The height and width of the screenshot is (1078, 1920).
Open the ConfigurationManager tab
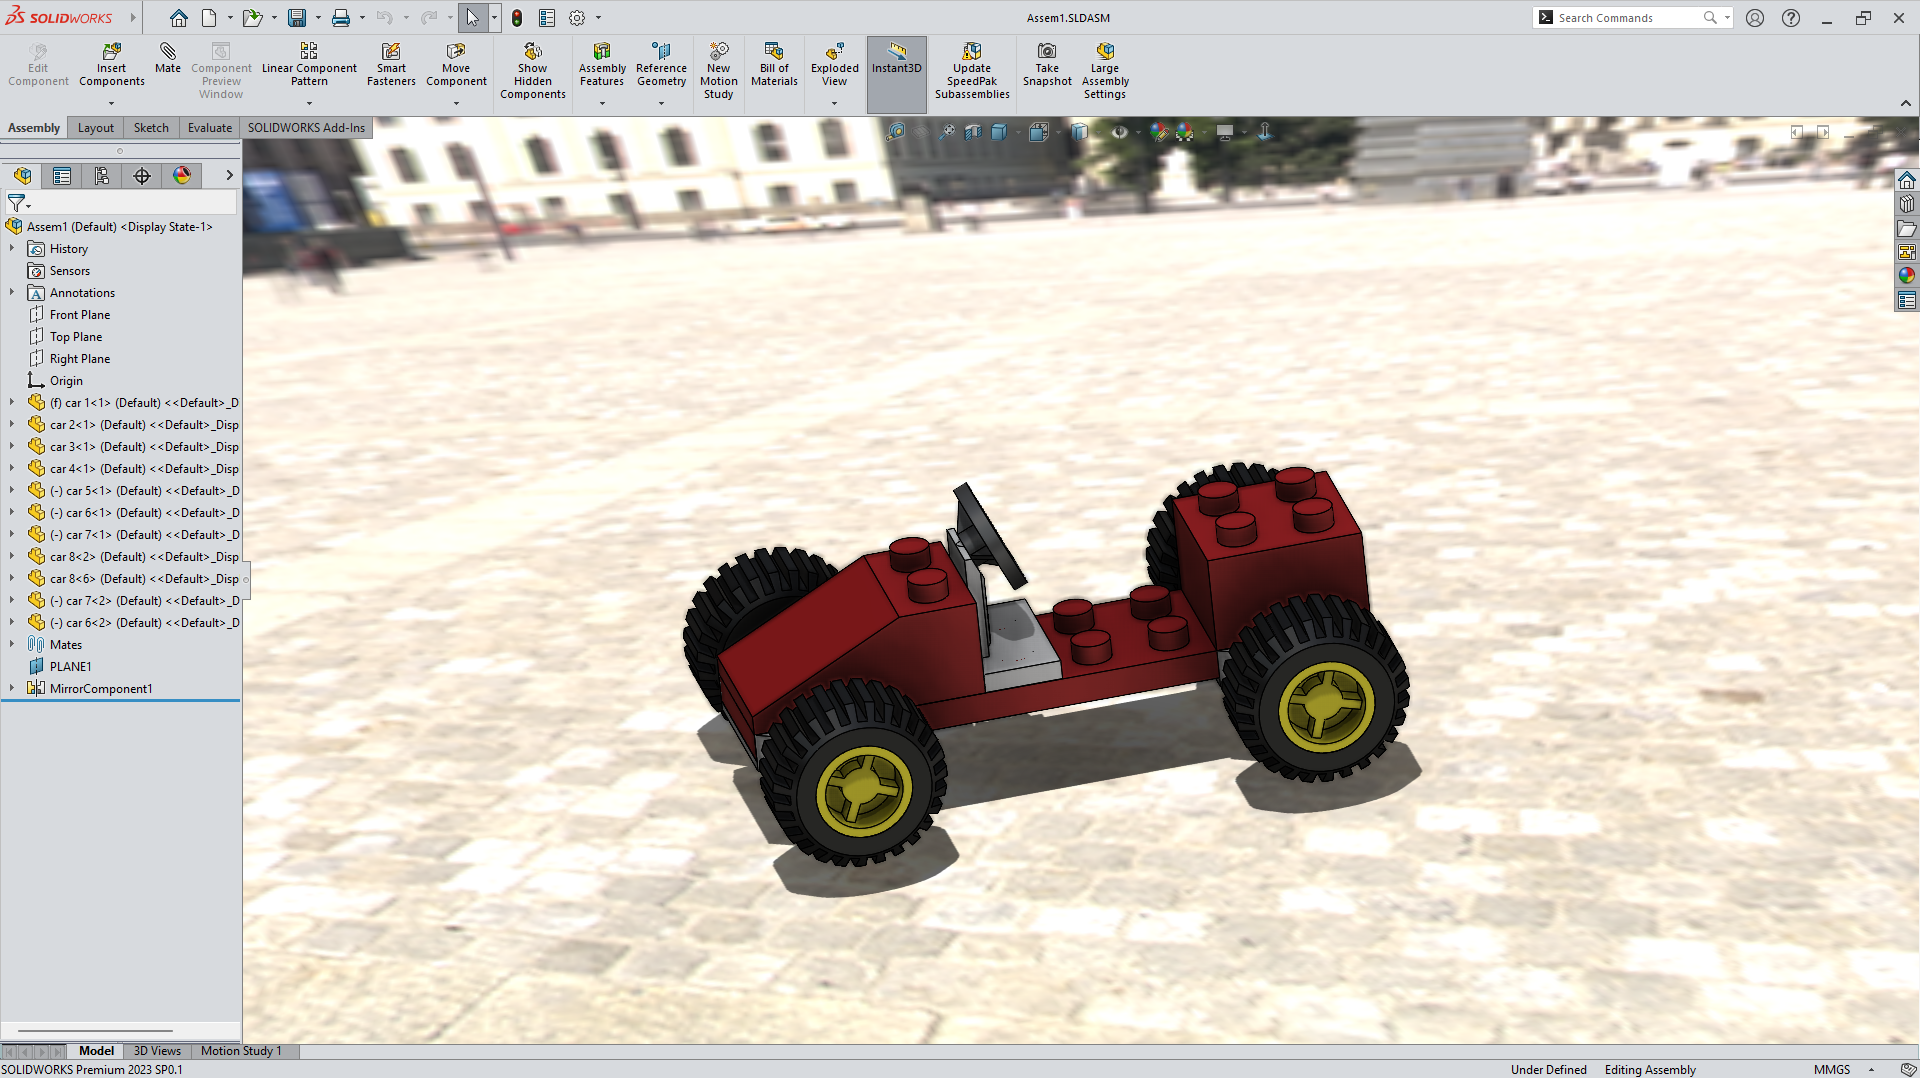coord(102,176)
